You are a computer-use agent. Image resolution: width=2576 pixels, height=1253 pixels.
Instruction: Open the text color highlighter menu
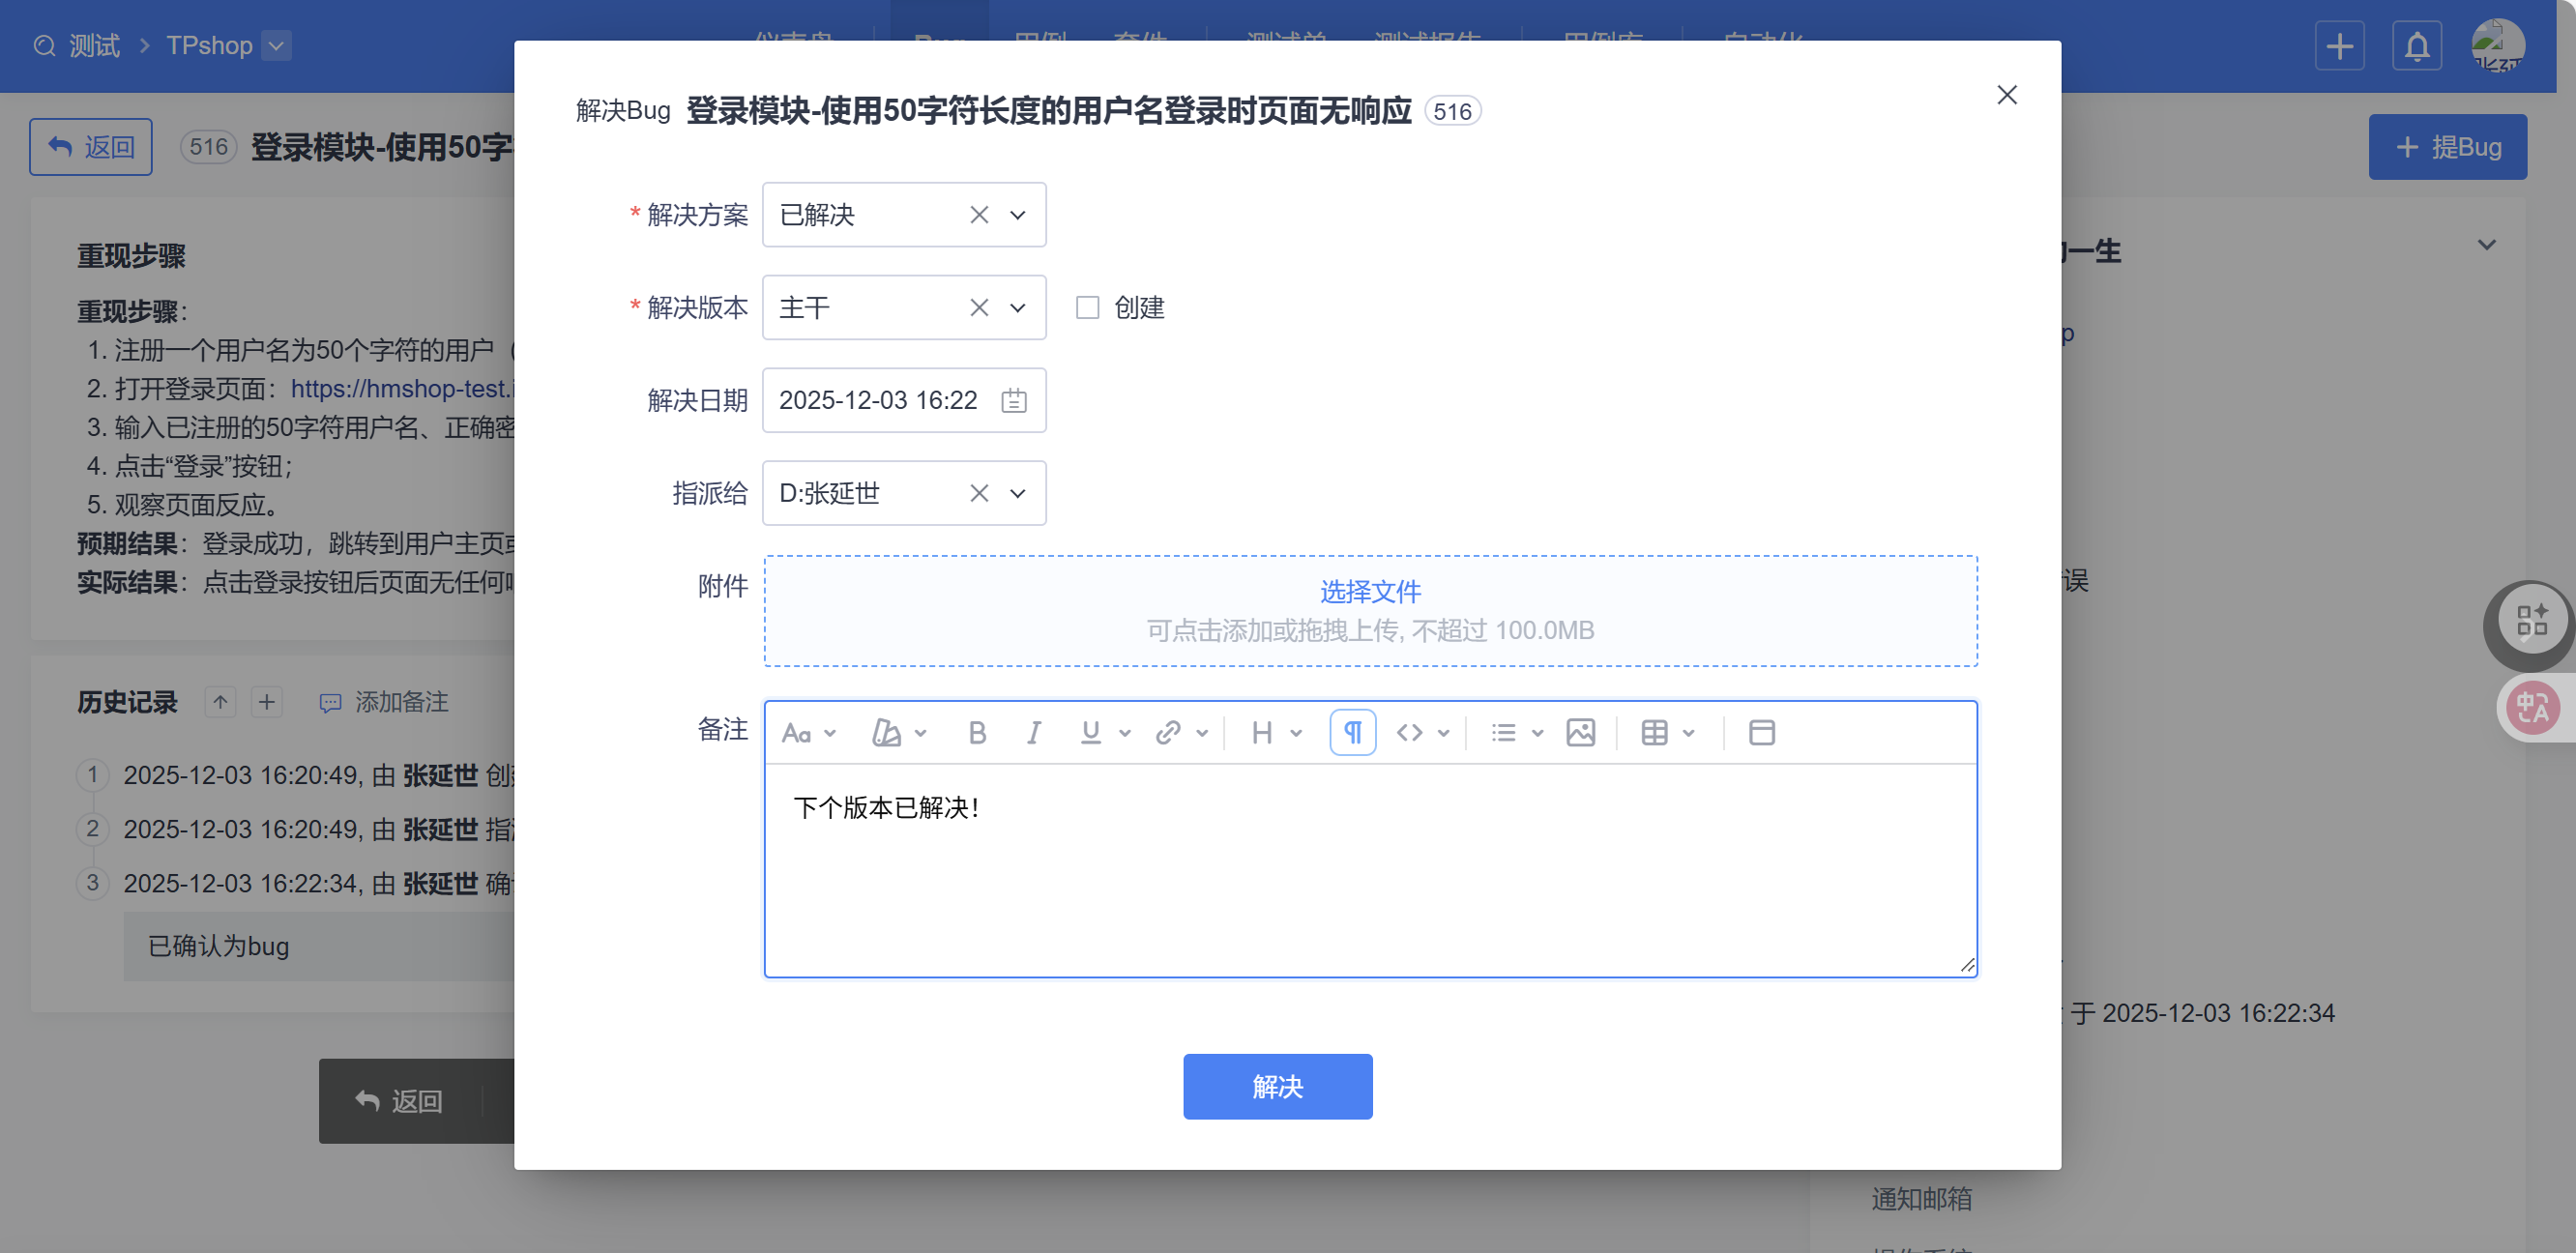pos(898,734)
